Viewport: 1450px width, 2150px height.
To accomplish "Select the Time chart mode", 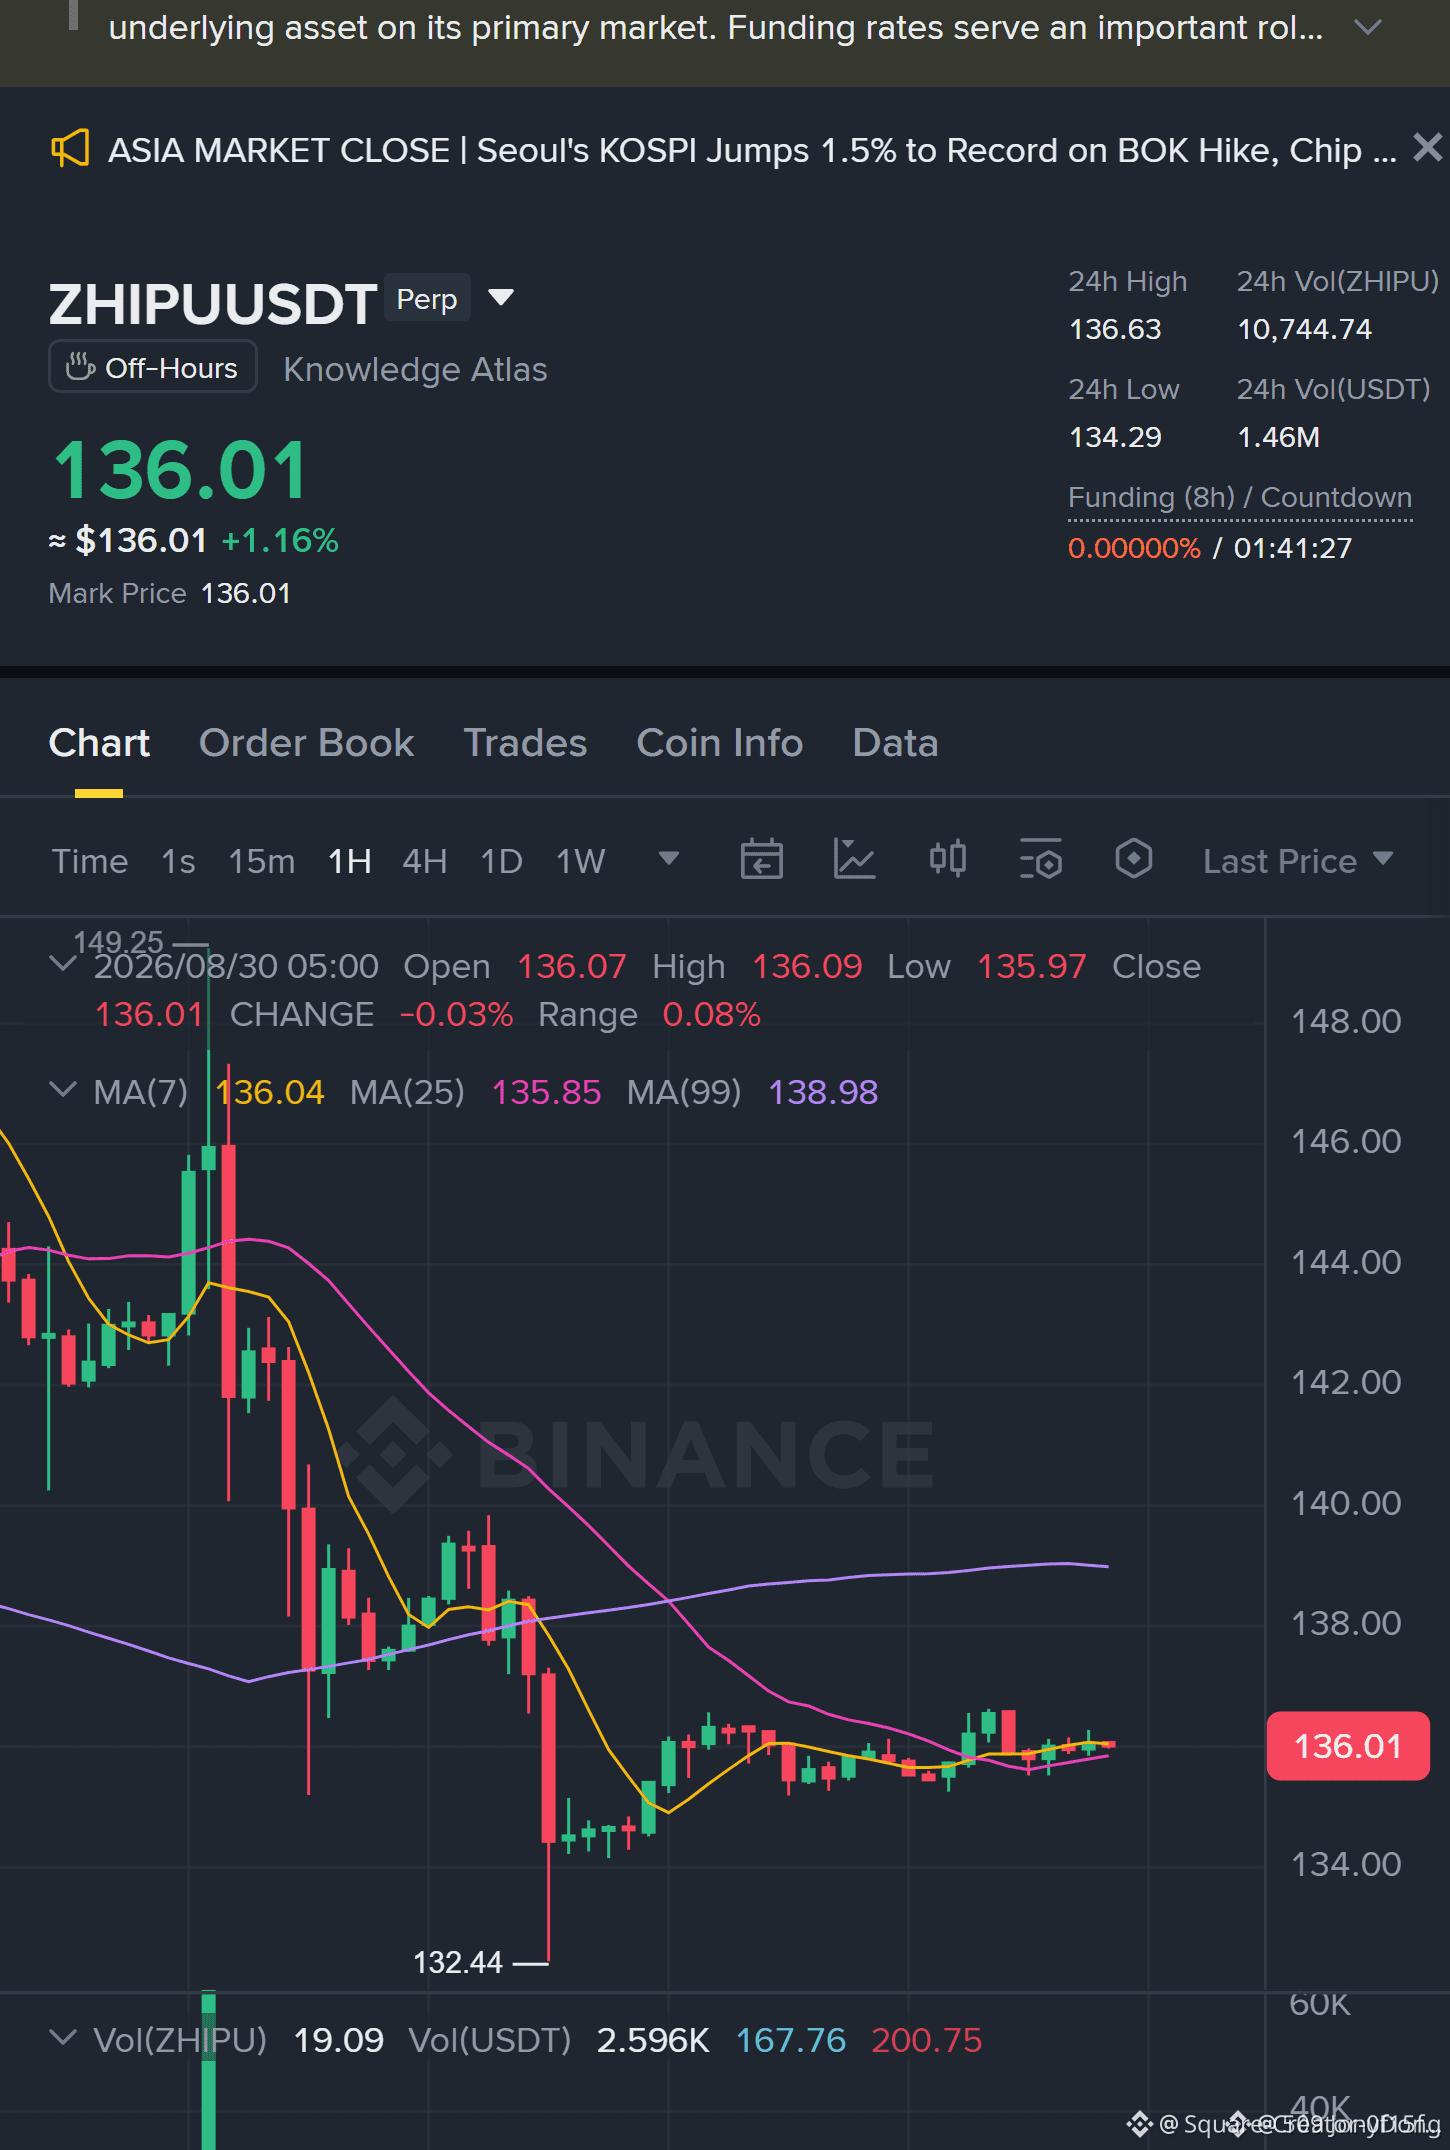I will (x=90, y=861).
